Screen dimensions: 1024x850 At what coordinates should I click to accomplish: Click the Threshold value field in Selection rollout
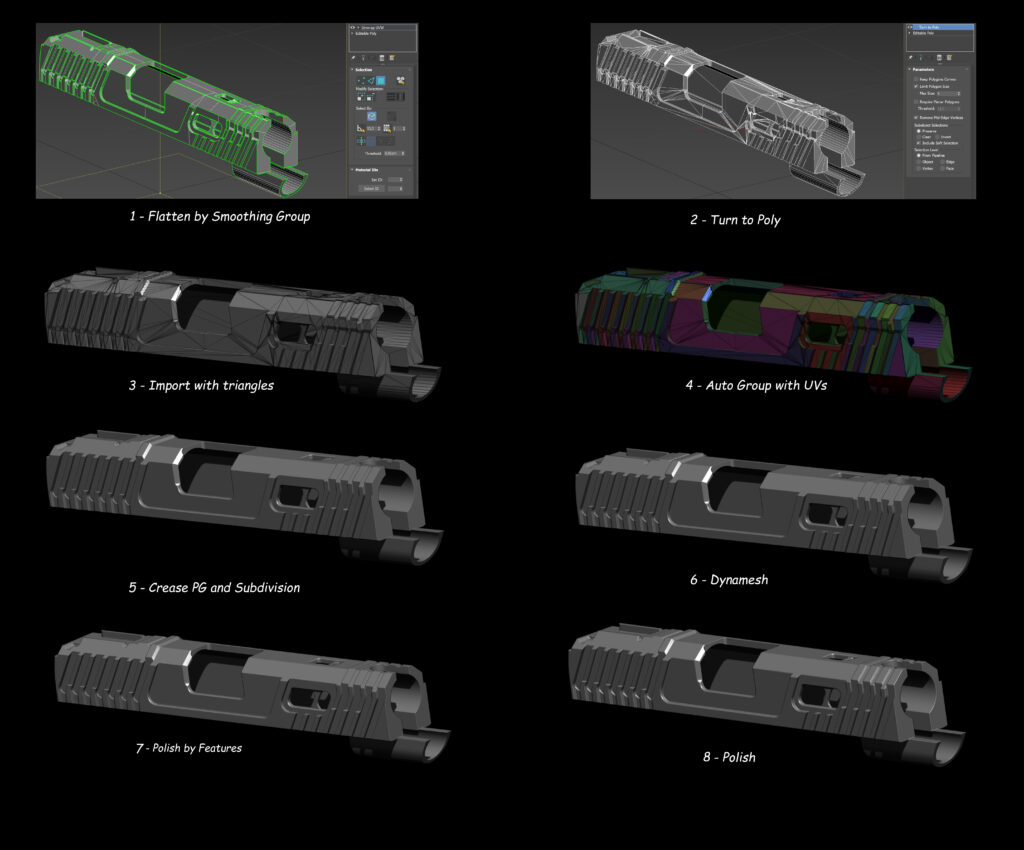click(394, 153)
